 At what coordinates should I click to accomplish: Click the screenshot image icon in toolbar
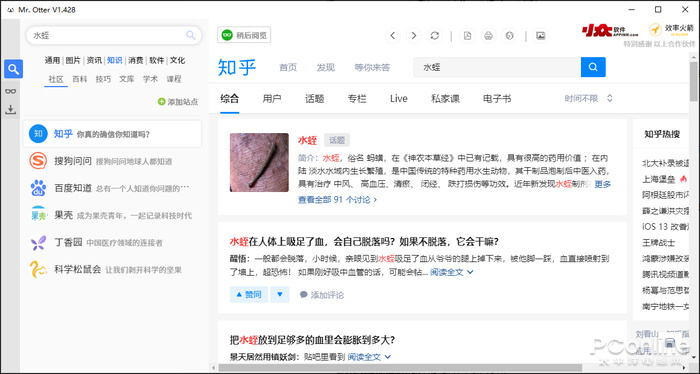coord(541,36)
